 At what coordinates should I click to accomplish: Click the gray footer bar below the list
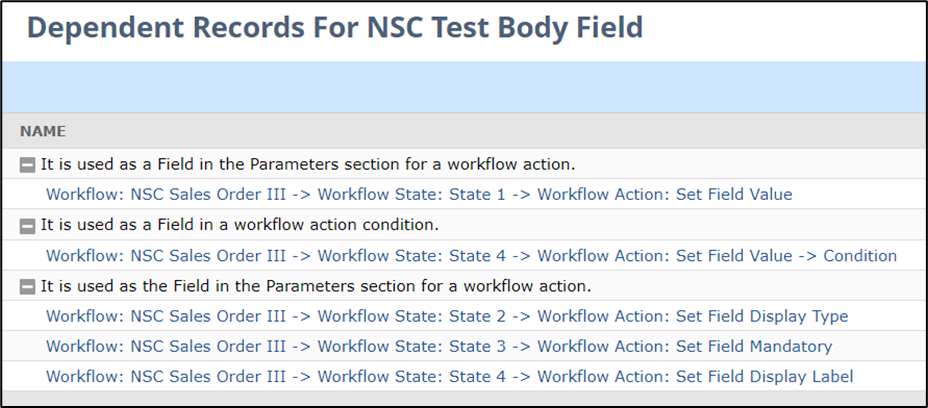[x=464, y=398]
